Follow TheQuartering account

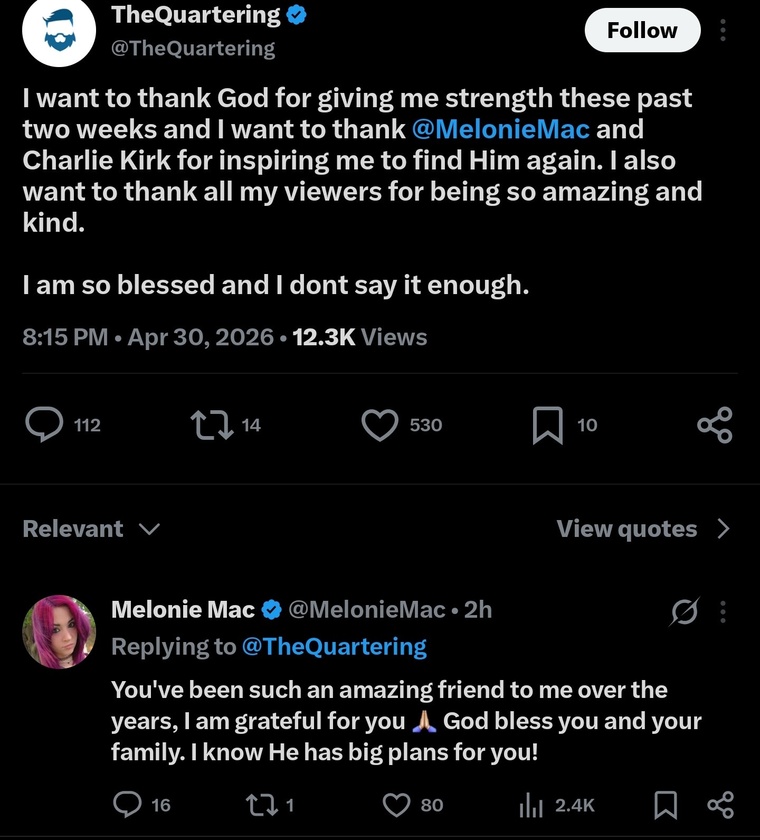point(642,30)
